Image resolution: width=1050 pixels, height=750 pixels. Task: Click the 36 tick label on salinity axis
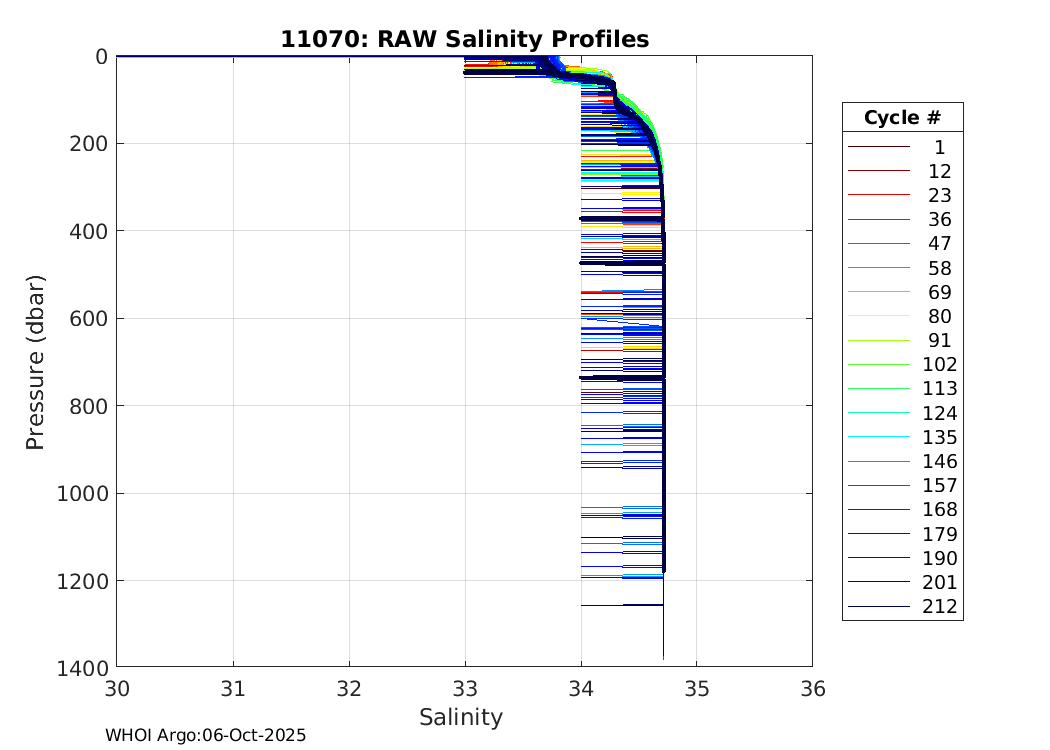click(x=812, y=689)
